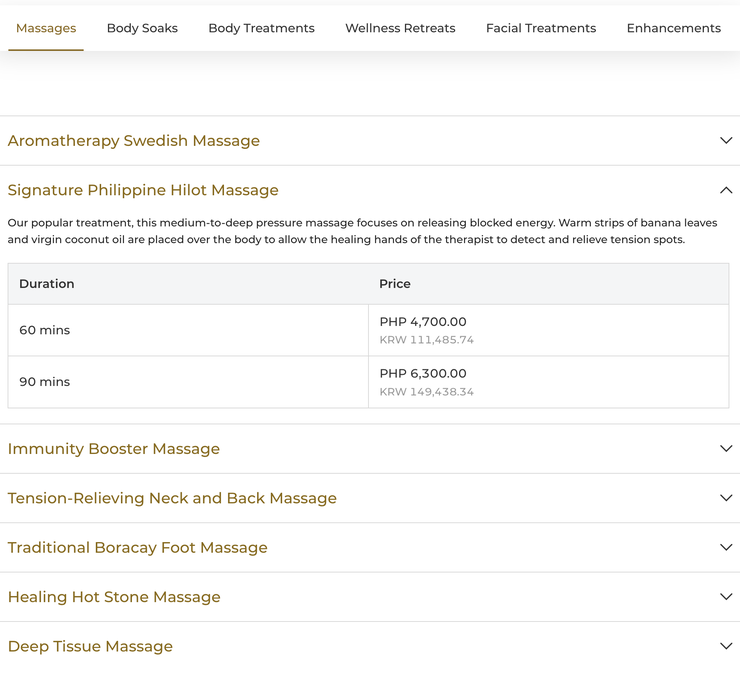Click the Hilot massage description paragraph
740x680 pixels.
pos(362,231)
